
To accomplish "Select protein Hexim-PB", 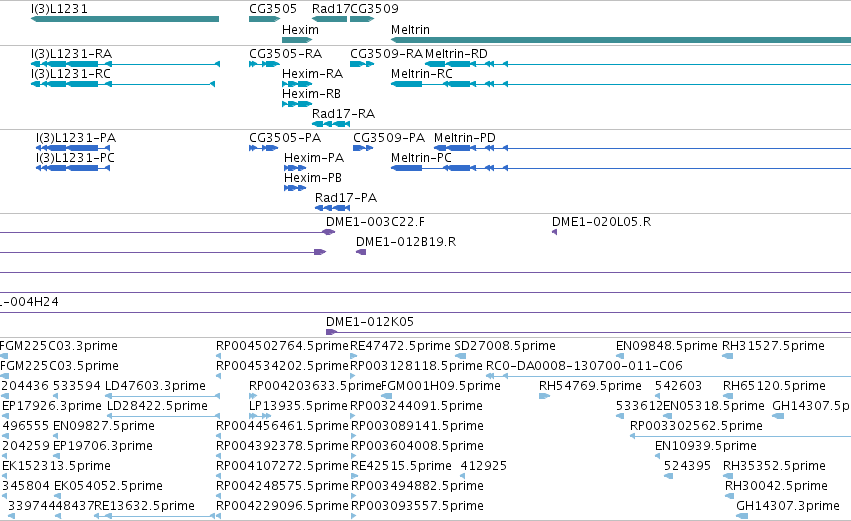I will point(313,178).
